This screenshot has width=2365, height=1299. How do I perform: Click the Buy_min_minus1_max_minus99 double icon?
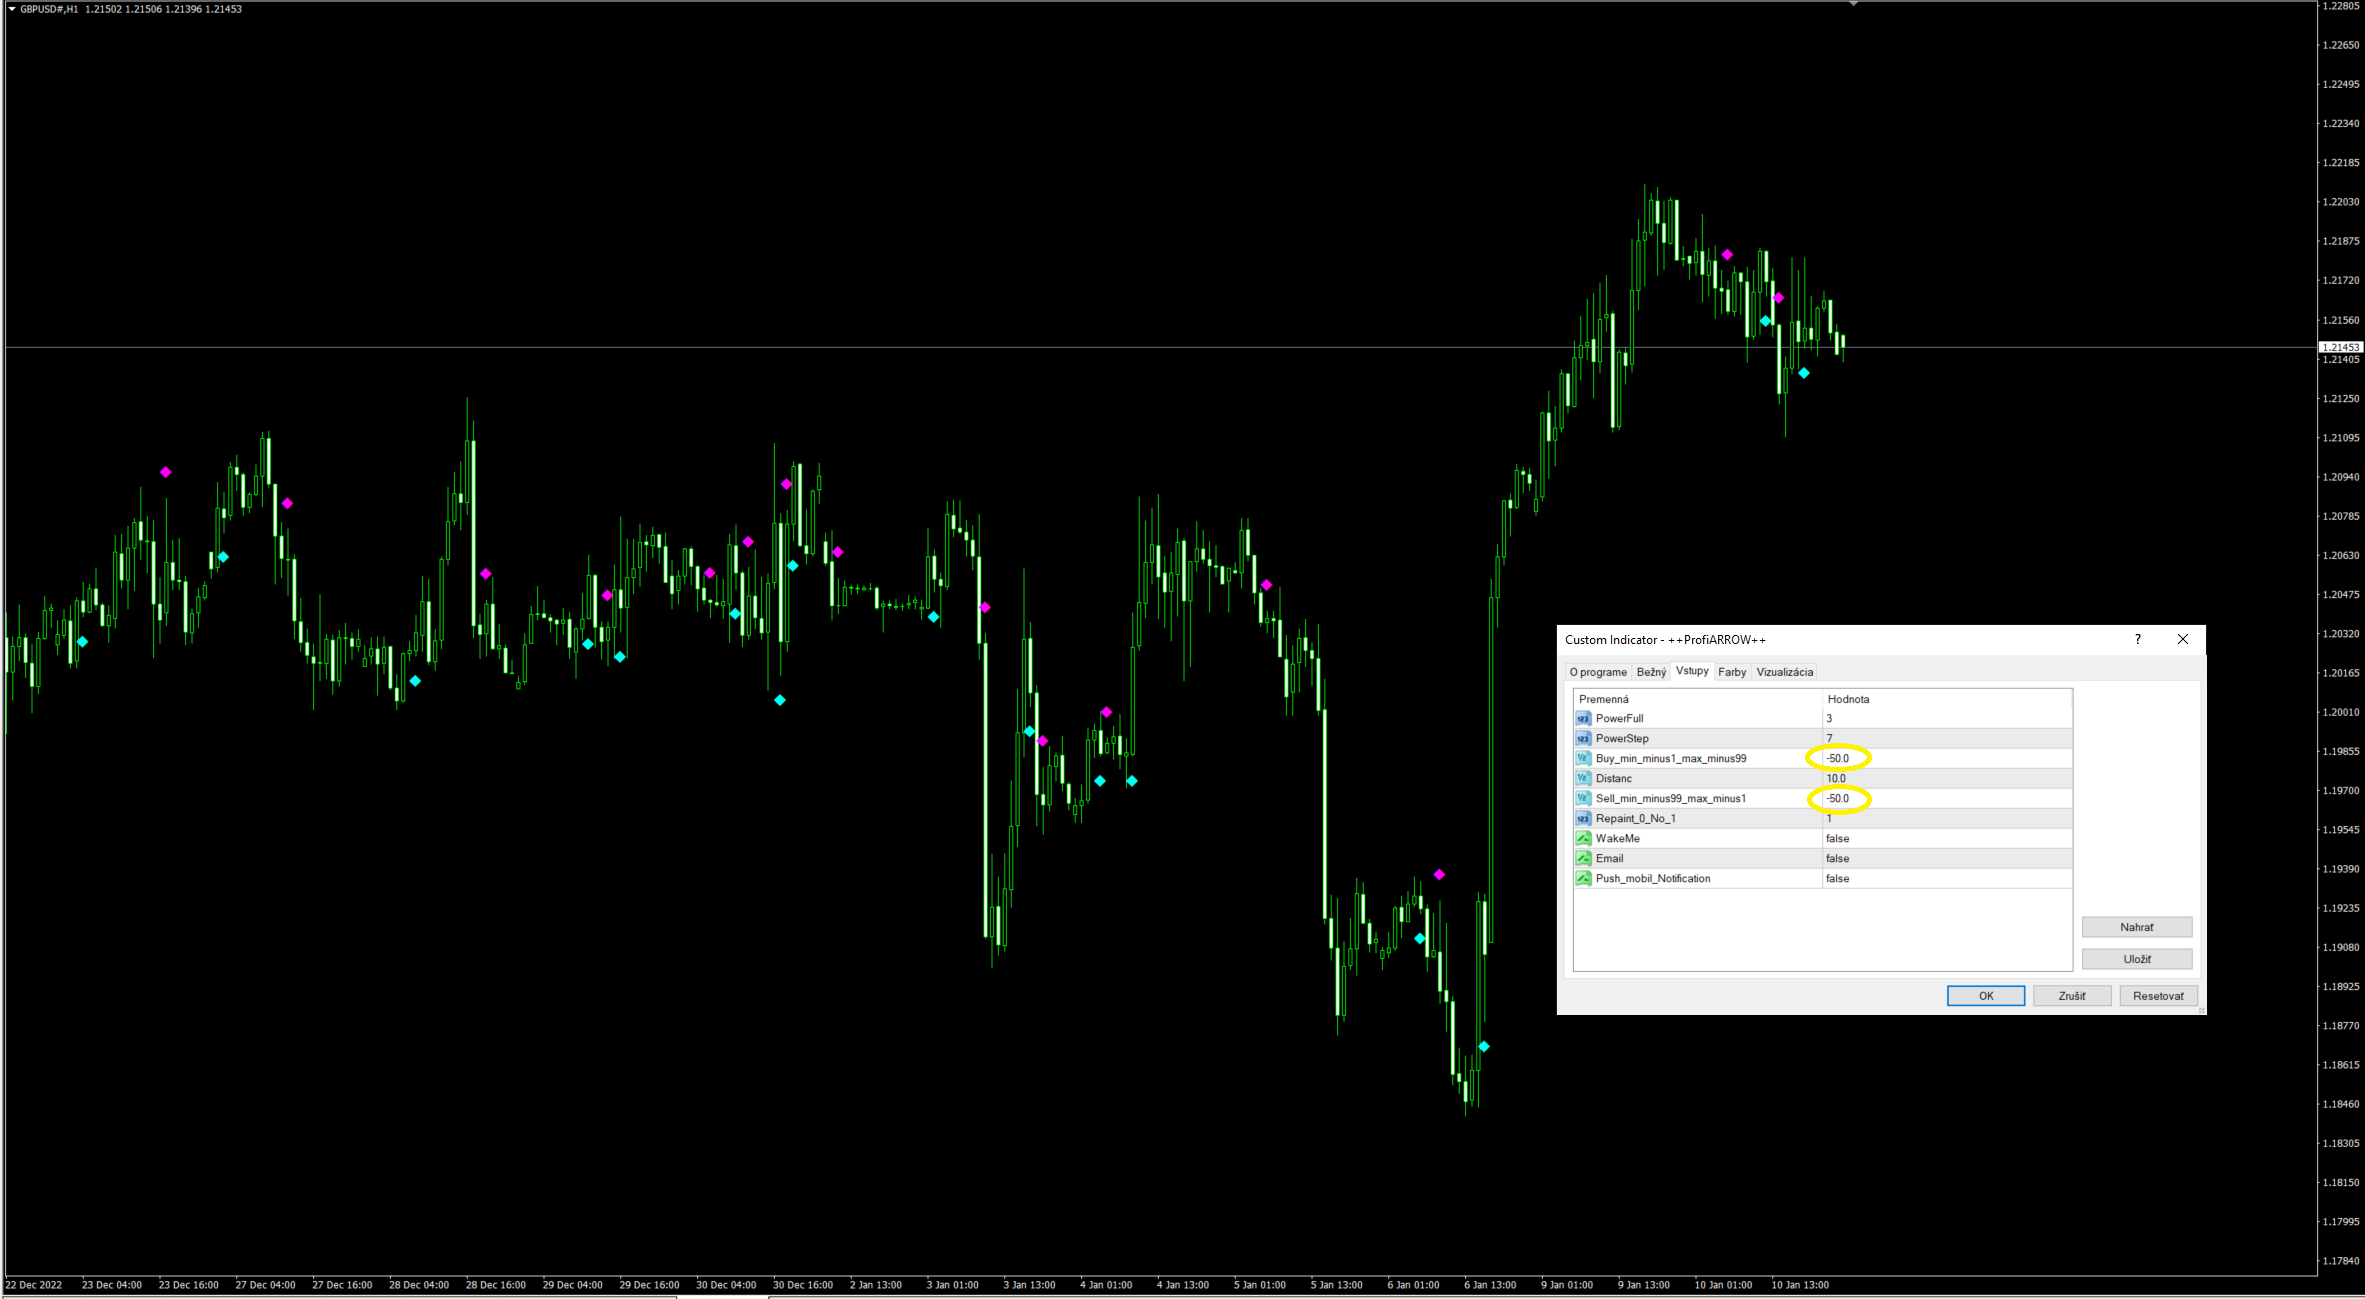1583,758
